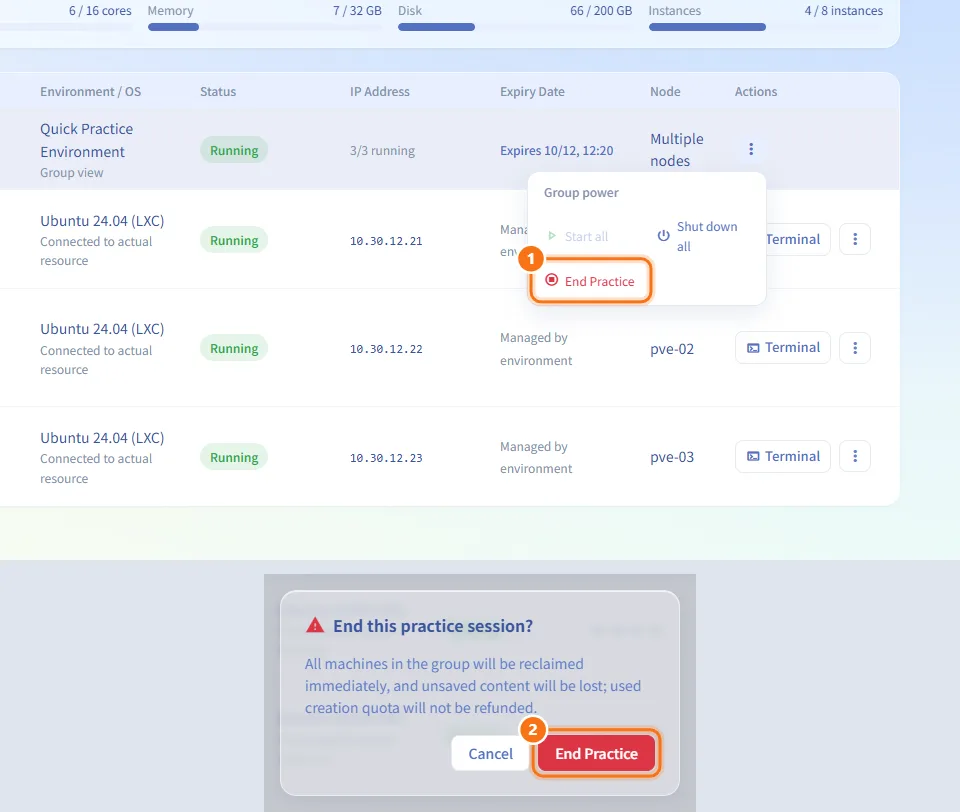
Task: Open Terminal for the pve-03 instance
Action: tap(782, 456)
